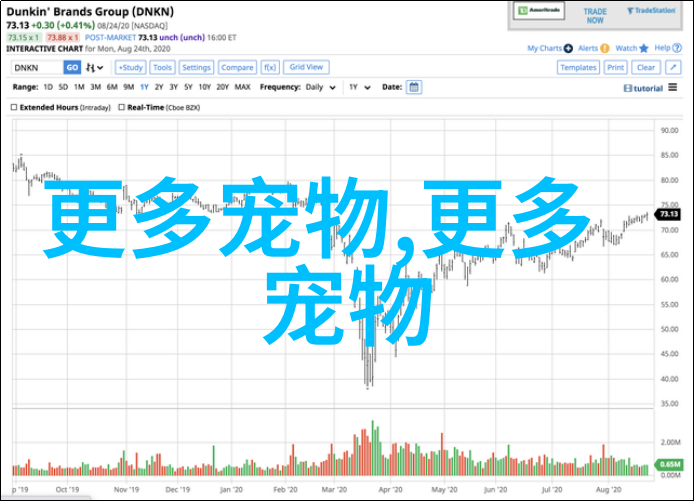The image size is (695, 502).
Task: Click the tutorial link text
Action: pyautogui.click(x=648, y=88)
